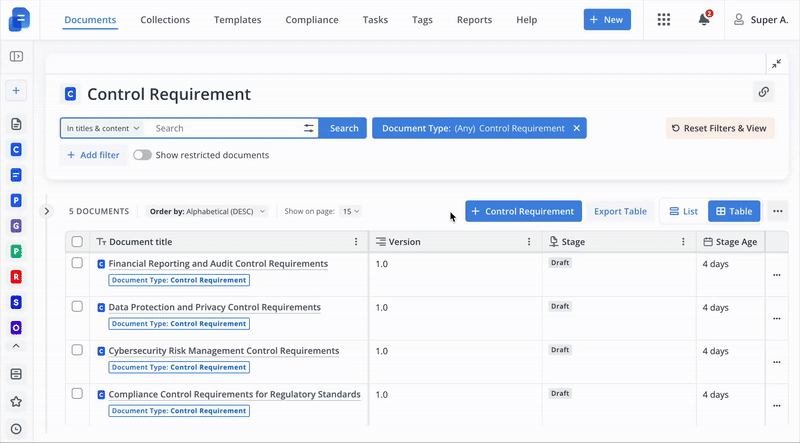Image resolution: width=800 pixels, height=443 pixels.
Task: Change the Show on page count dropdown
Action: 350,211
